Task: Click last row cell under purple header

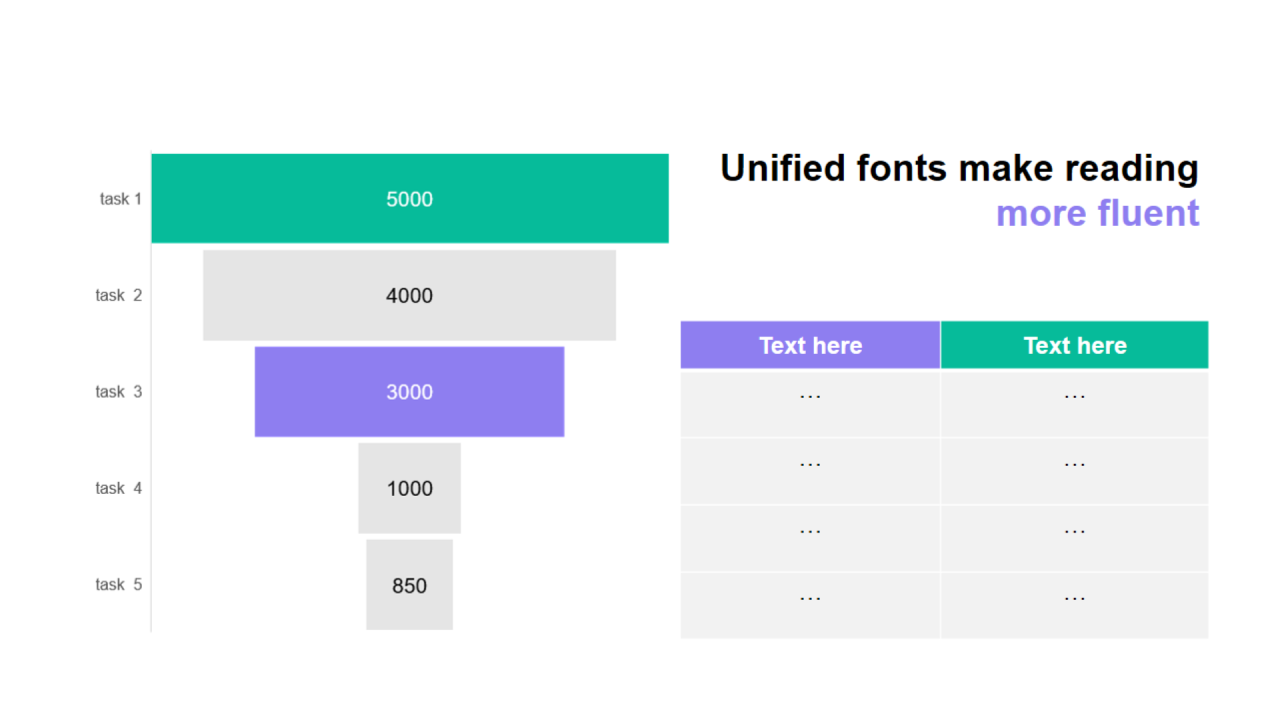Action: pos(810,605)
